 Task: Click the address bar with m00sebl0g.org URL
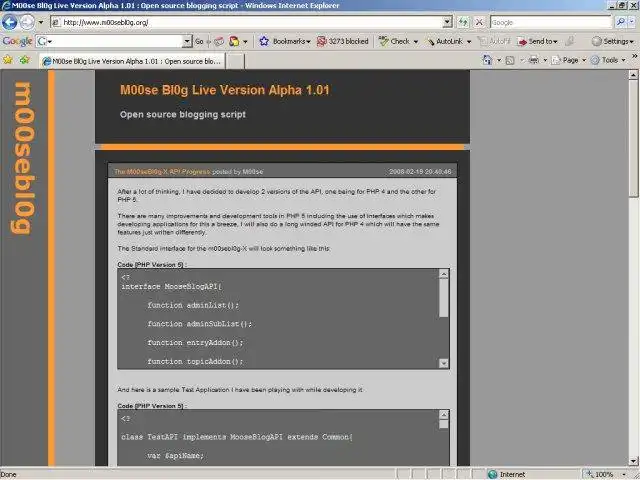[x=251, y=22]
